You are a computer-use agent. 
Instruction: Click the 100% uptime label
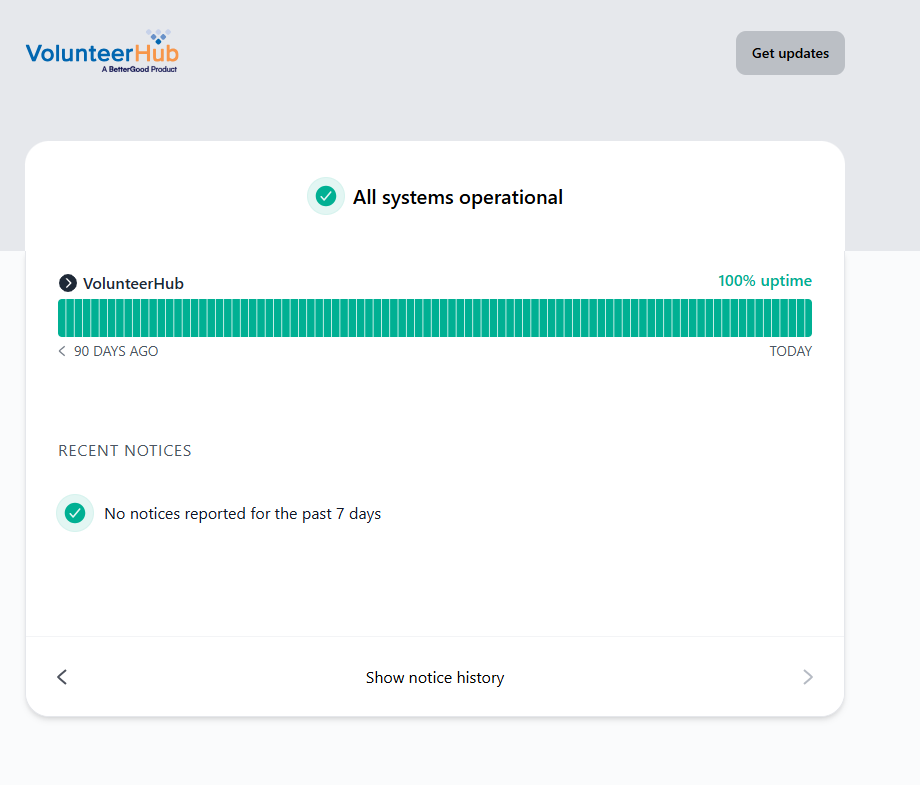765,280
